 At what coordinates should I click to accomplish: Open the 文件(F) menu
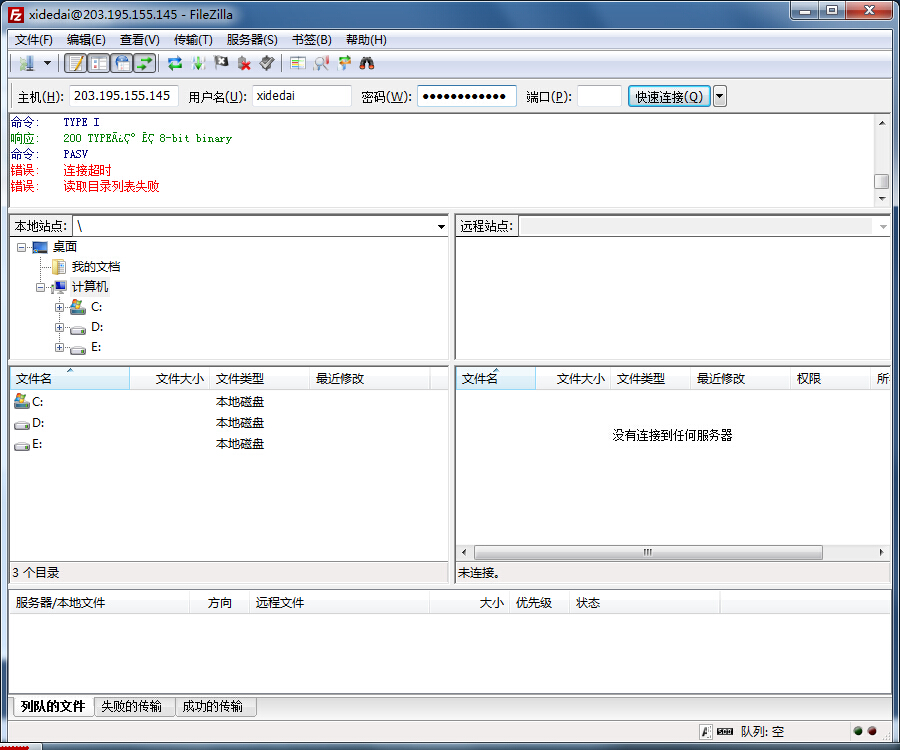tap(34, 40)
